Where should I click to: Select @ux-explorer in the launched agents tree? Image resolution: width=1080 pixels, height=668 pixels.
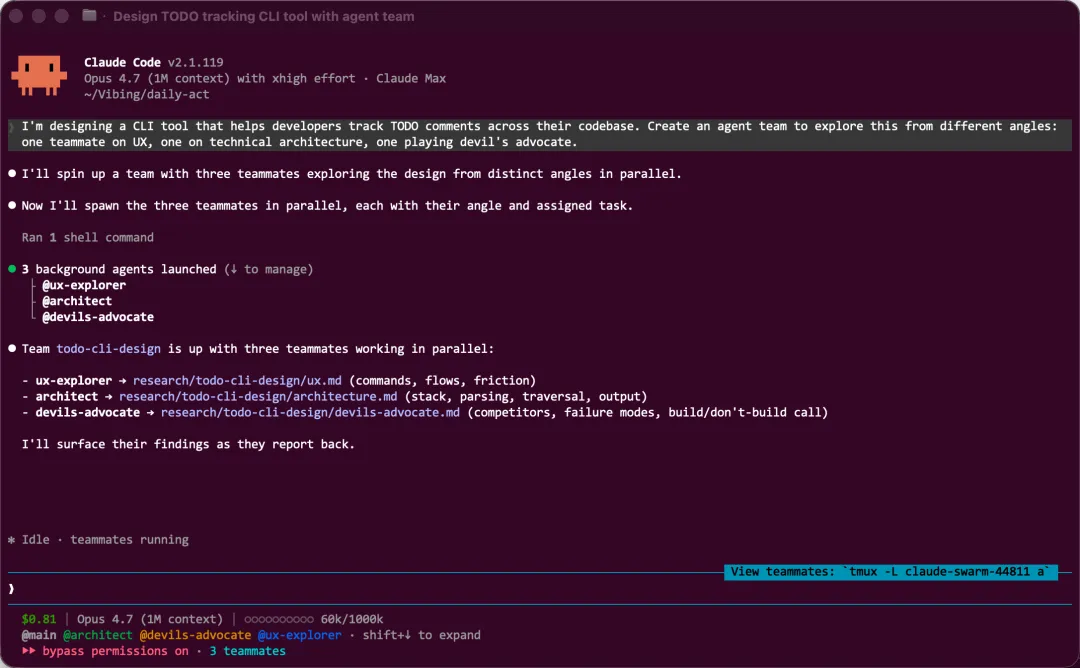coord(84,285)
